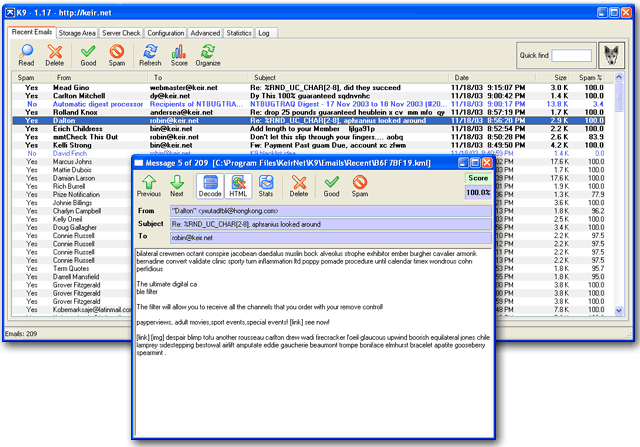Switch to the Storage Area tab

(x=77, y=33)
